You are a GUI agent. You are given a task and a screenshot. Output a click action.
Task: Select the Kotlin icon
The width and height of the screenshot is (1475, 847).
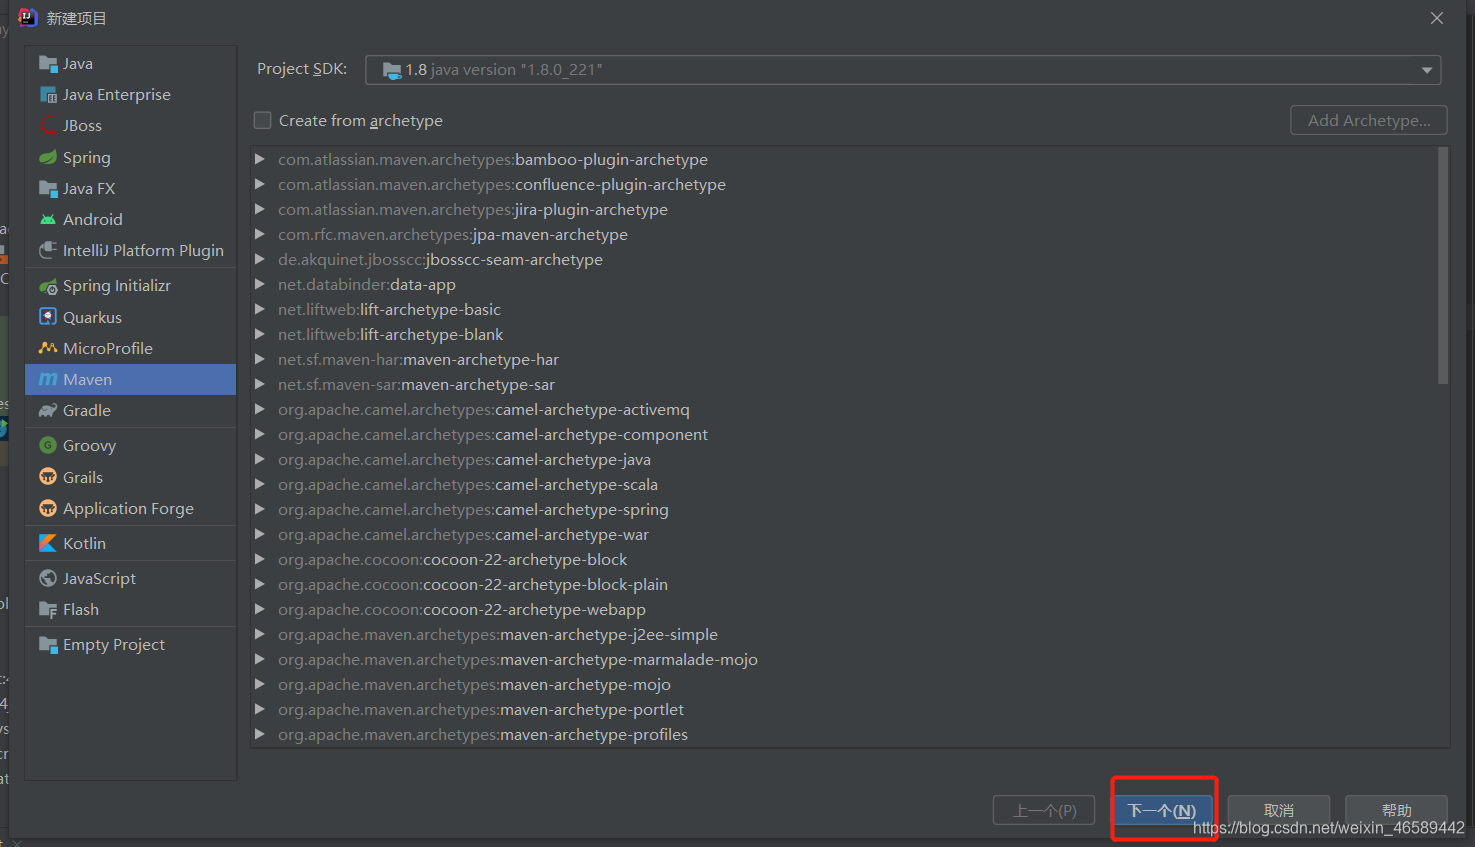coord(48,543)
